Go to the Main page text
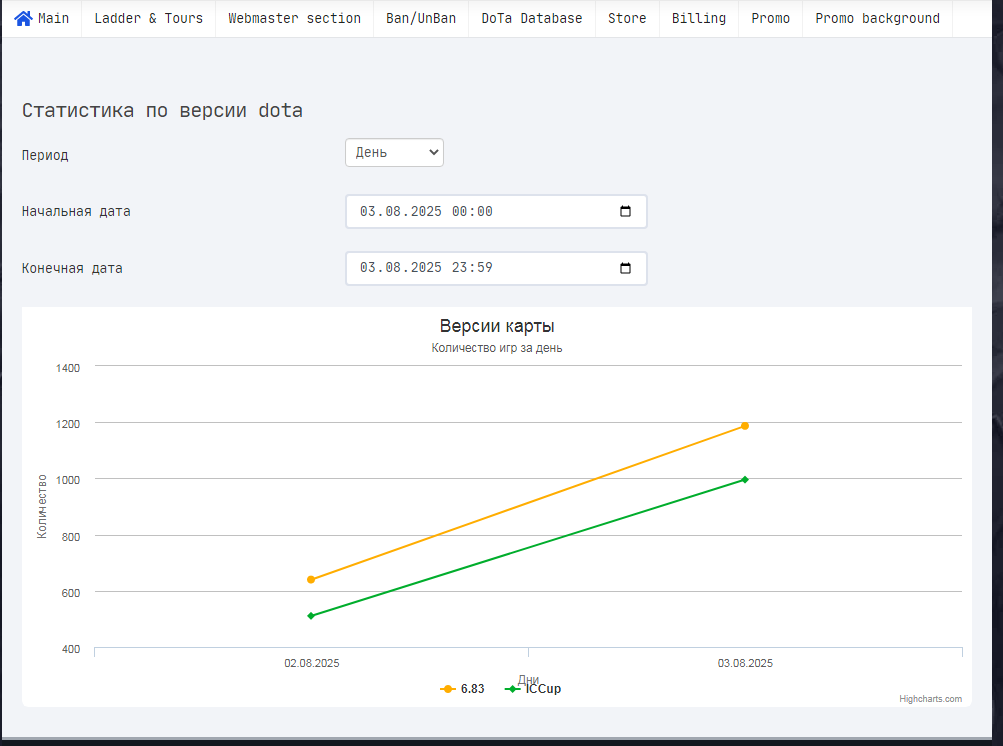Image resolution: width=1003 pixels, height=746 pixels. (54, 19)
